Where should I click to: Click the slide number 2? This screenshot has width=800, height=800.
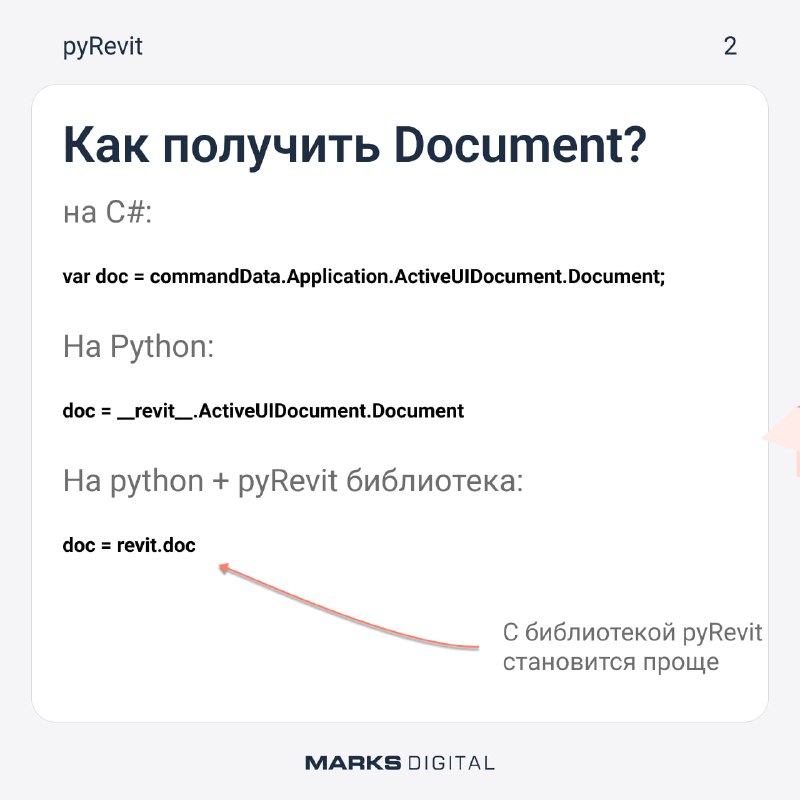[x=730, y=46]
